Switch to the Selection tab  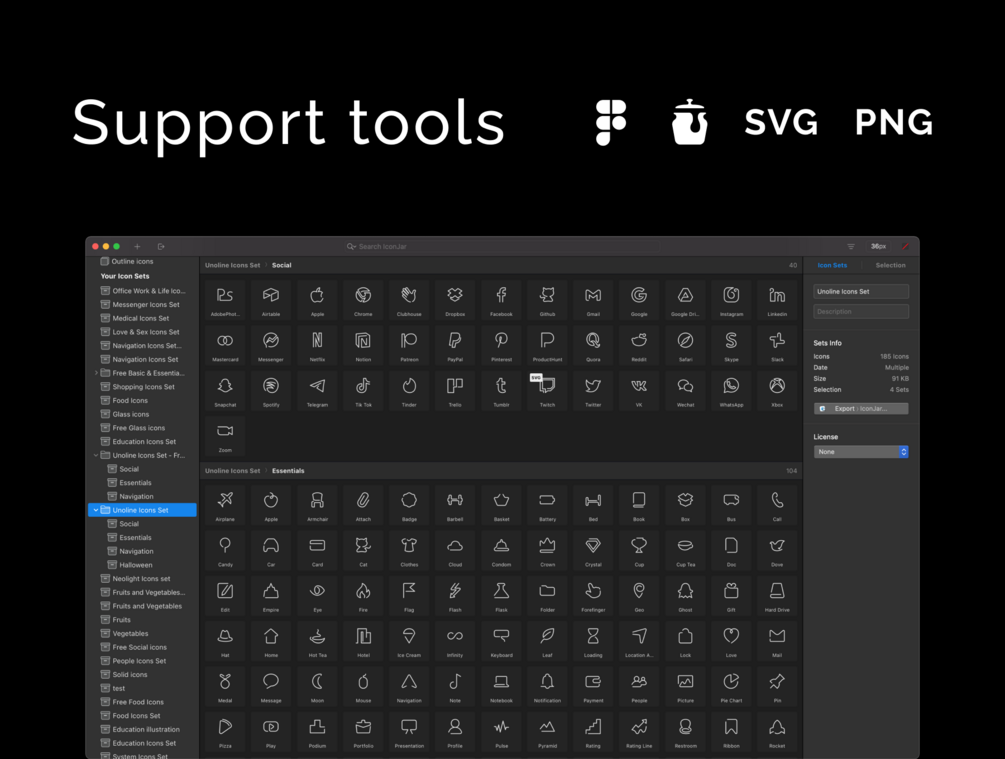coord(890,265)
